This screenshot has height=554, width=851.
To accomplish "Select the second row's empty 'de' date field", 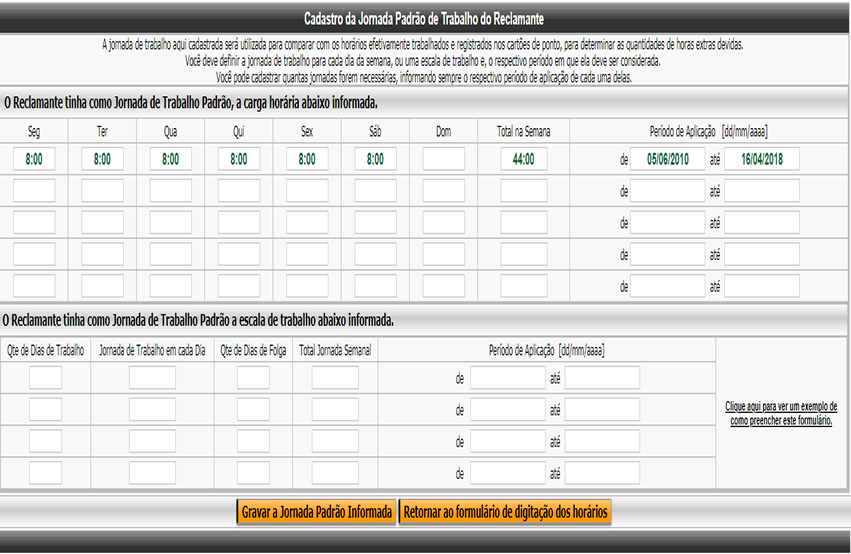I will (667, 191).
